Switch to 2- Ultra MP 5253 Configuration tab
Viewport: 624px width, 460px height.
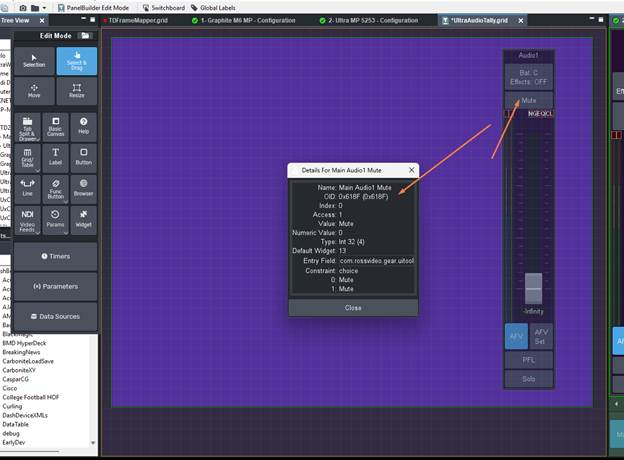[x=369, y=20]
